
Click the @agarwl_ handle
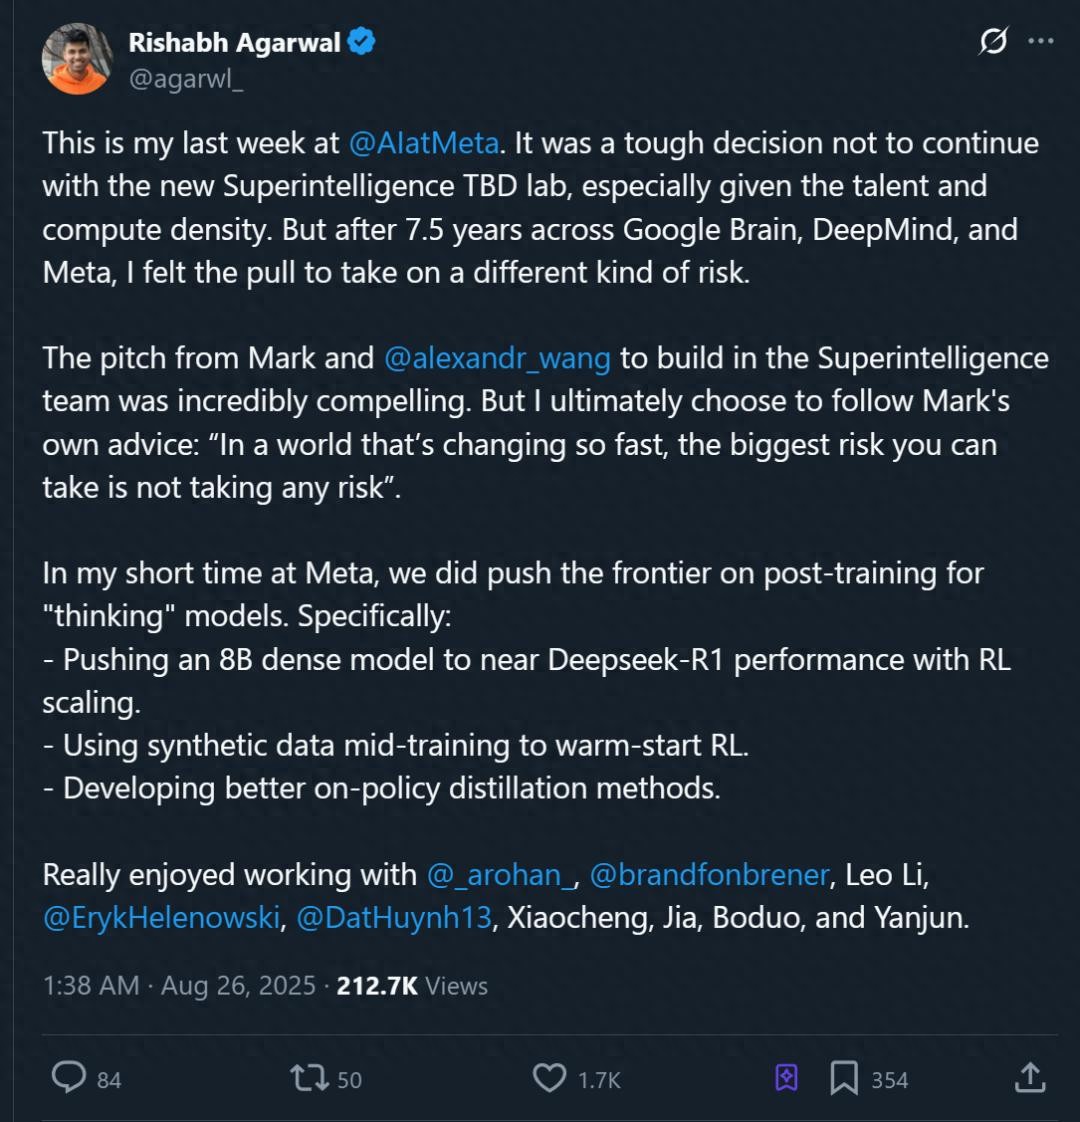coord(186,80)
